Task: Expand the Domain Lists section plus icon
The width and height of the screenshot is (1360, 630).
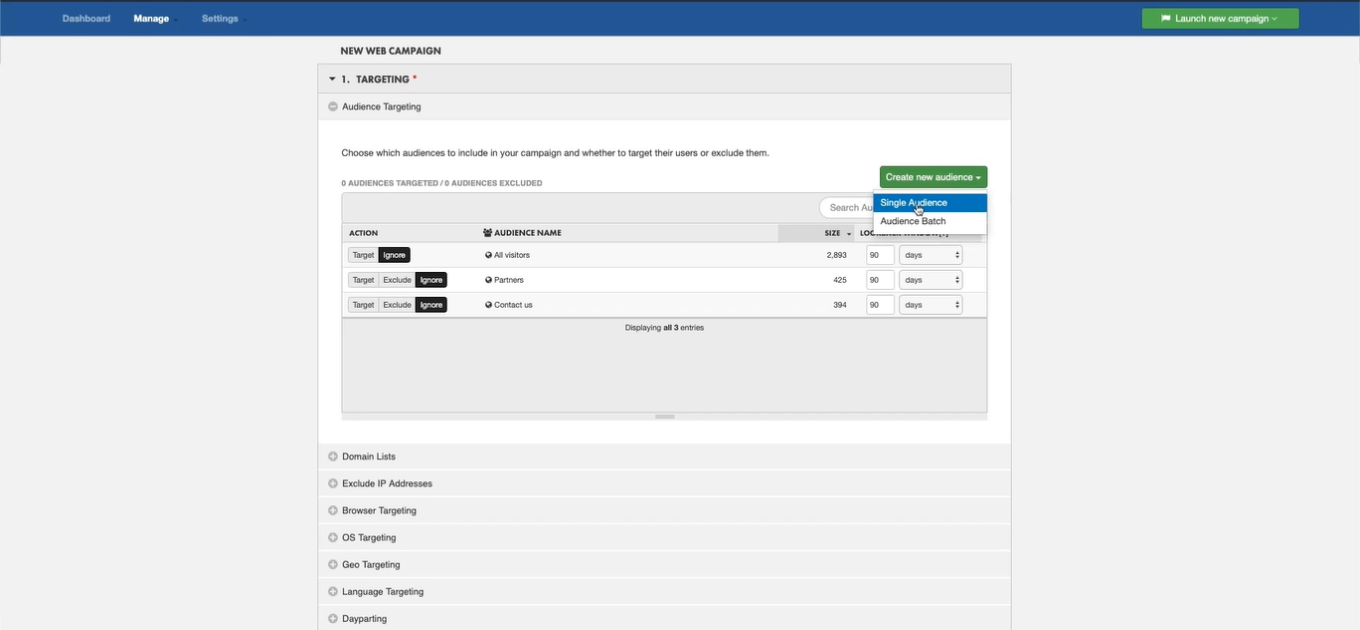Action: point(333,457)
